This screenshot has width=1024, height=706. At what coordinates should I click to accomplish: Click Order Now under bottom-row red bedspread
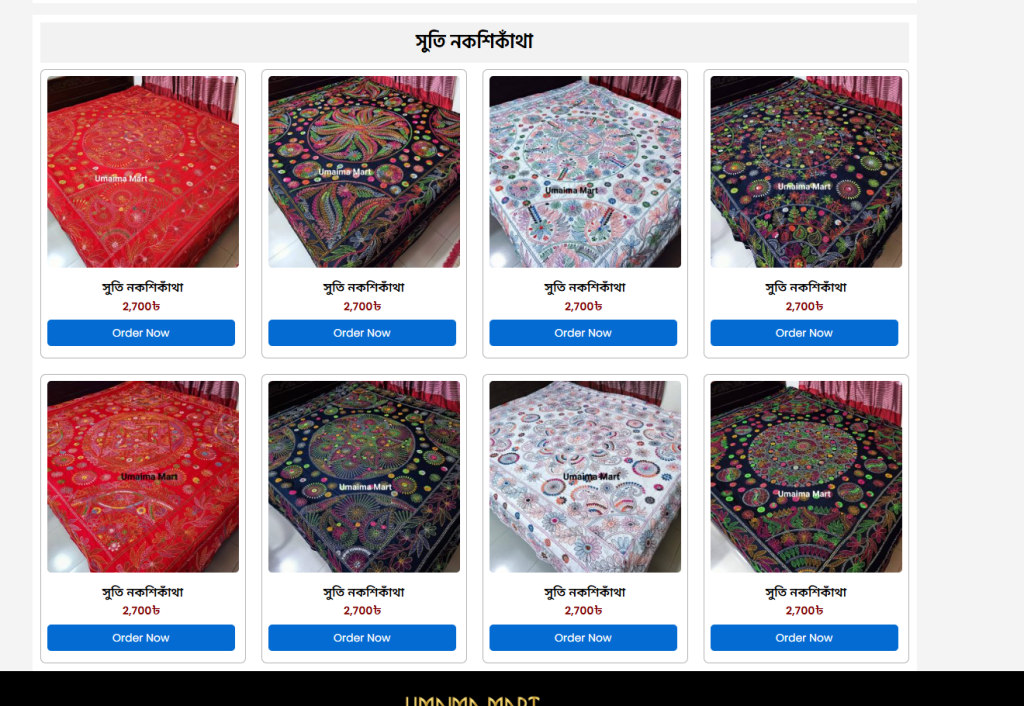[x=141, y=637]
